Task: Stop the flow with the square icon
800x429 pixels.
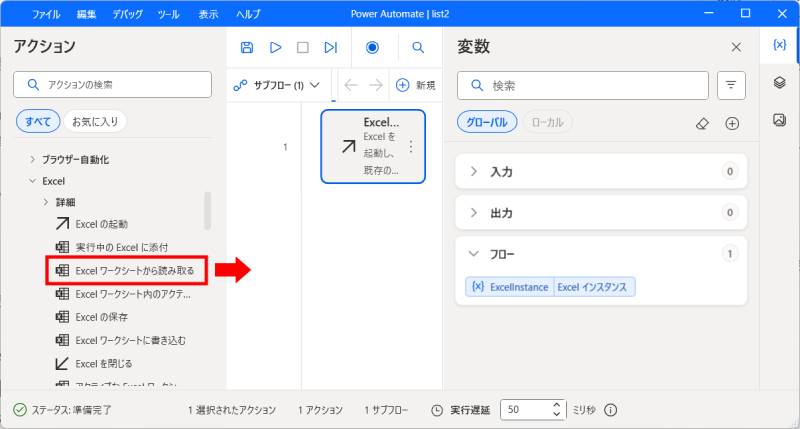Action: [303, 47]
